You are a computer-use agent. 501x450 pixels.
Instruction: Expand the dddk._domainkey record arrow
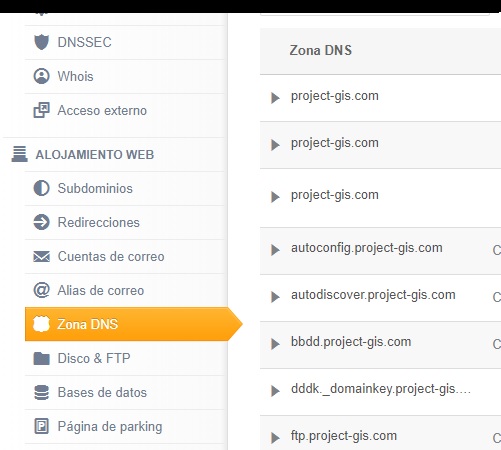tap(275, 391)
